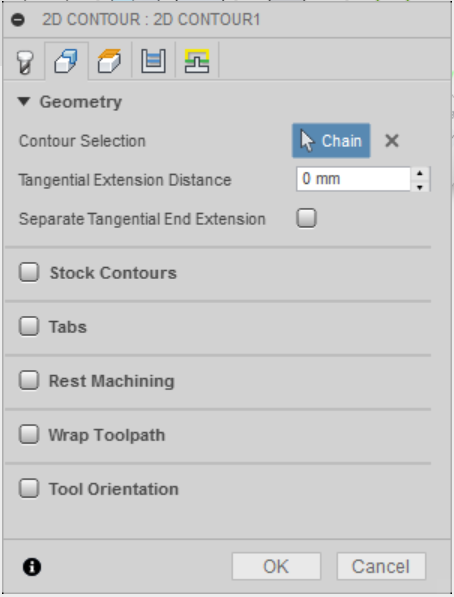Increase Tangential Extension Distance with up arrow
The width and height of the screenshot is (454, 597).
tap(420, 173)
